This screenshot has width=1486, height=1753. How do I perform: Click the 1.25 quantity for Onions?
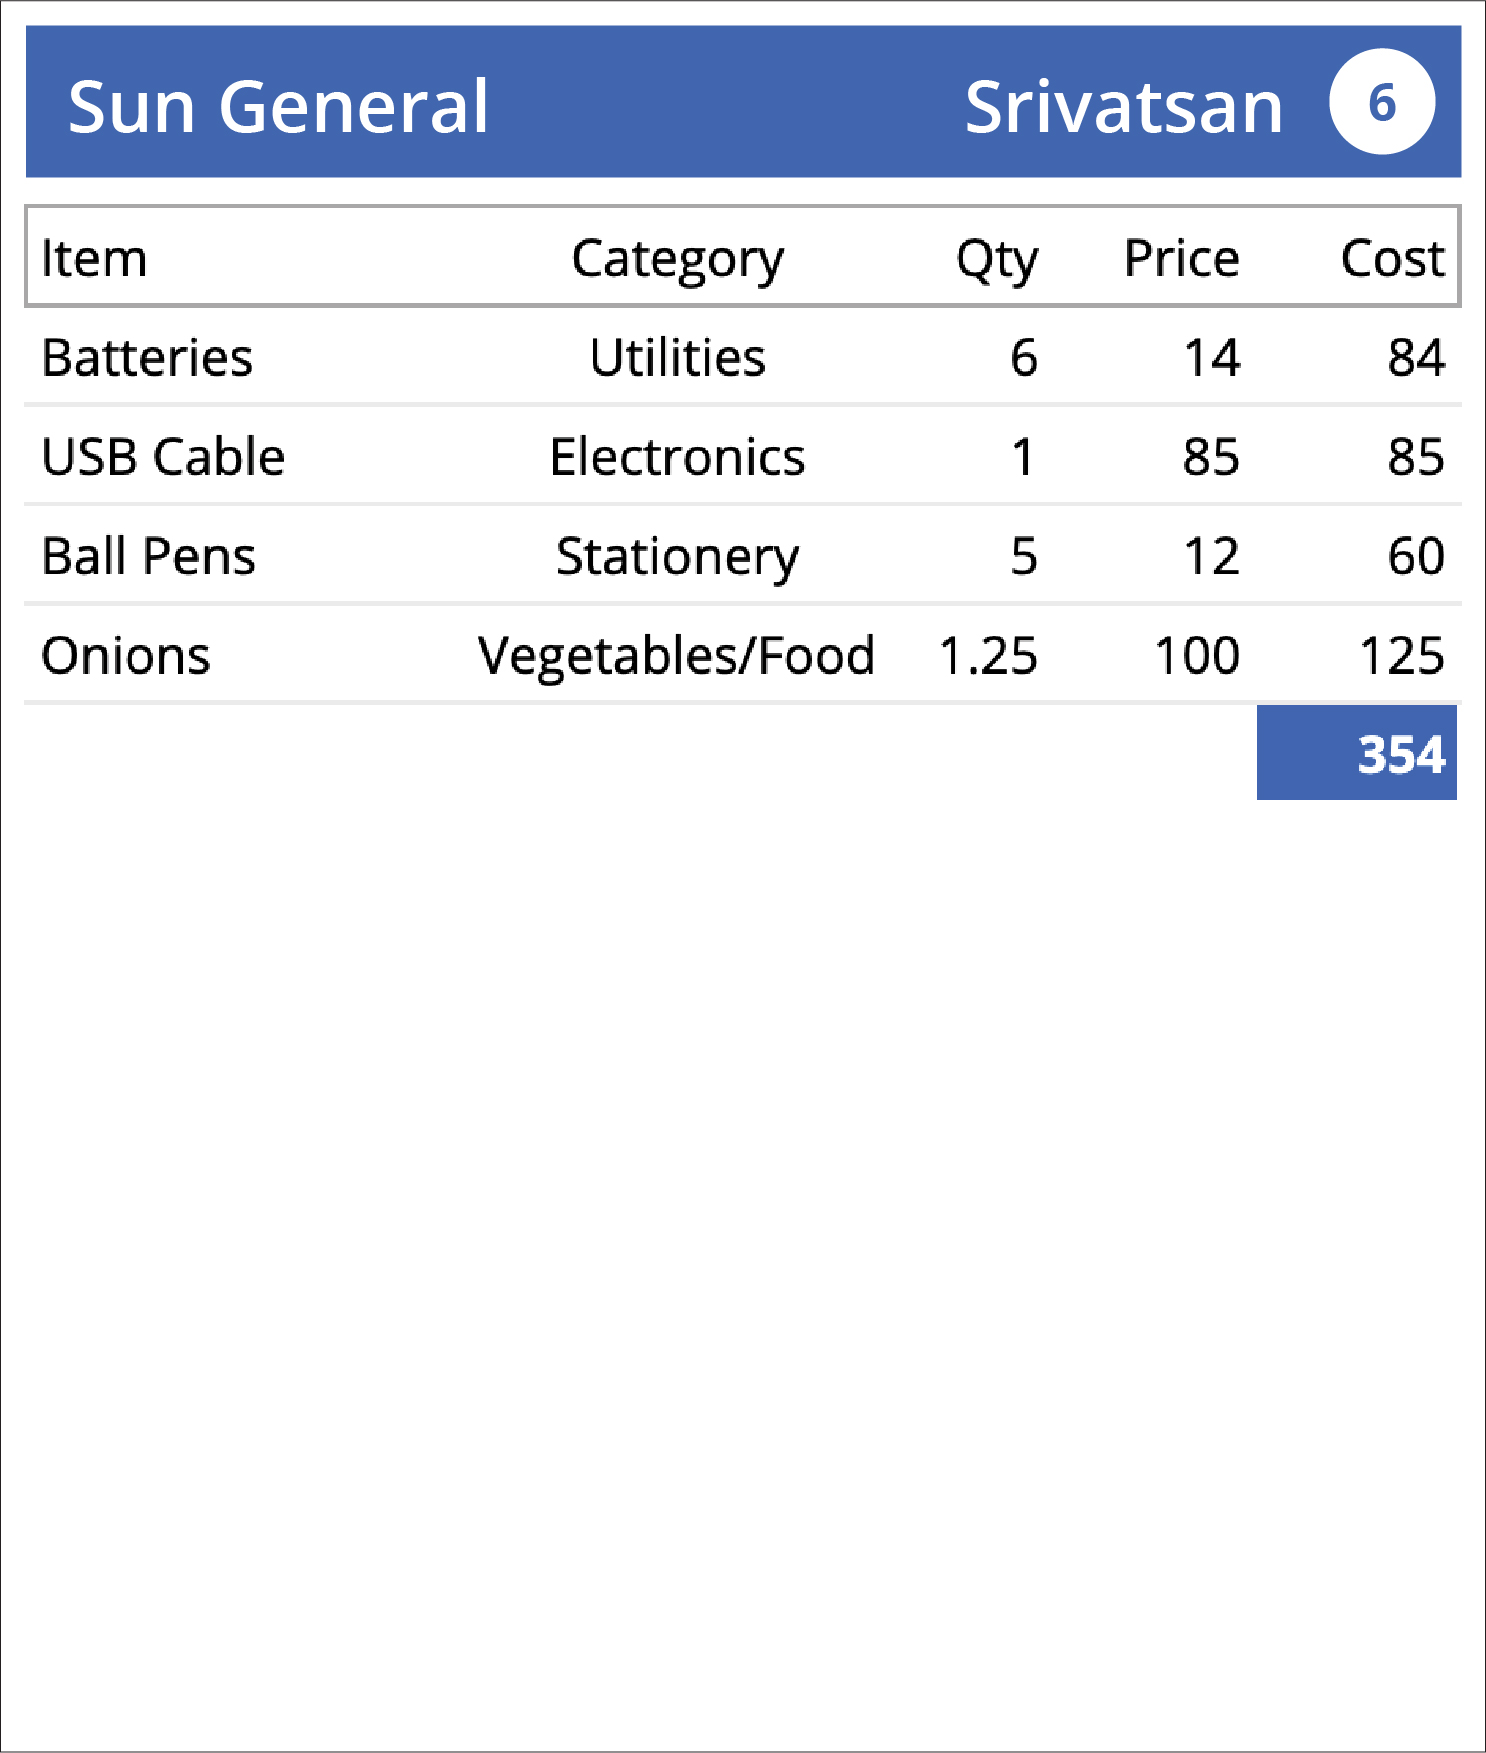pos(989,656)
